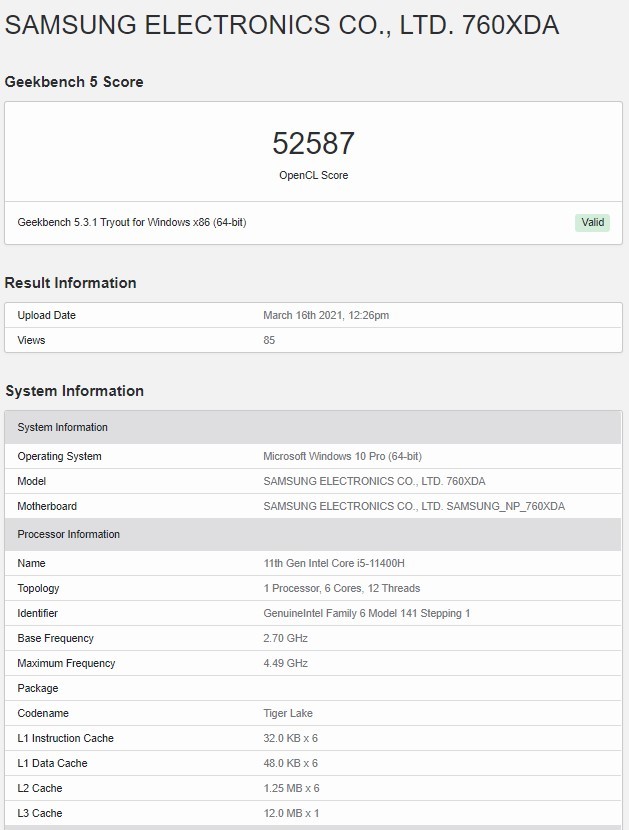Select the 'Tiger Lake' codename value
This screenshot has height=830, width=629.
click(288, 713)
